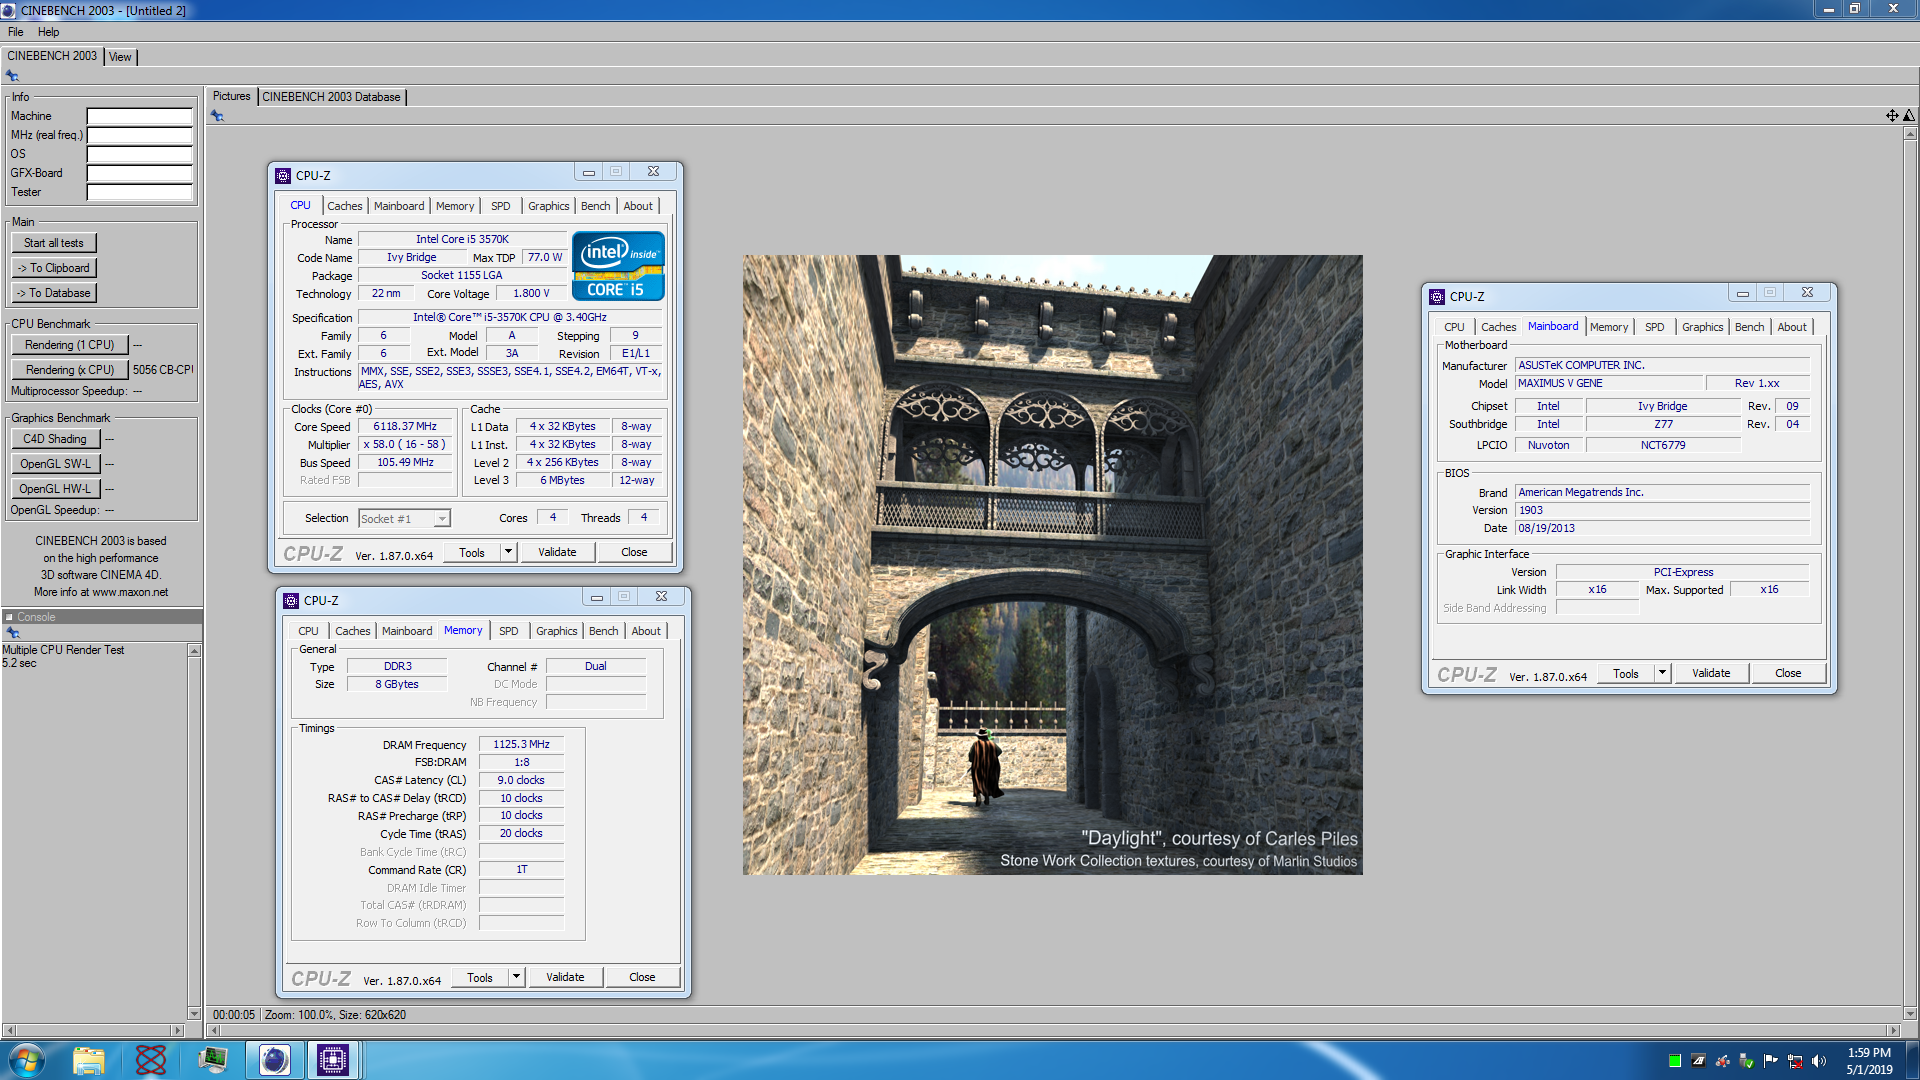Click Close button in CPU-Z Memory window

(642, 977)
